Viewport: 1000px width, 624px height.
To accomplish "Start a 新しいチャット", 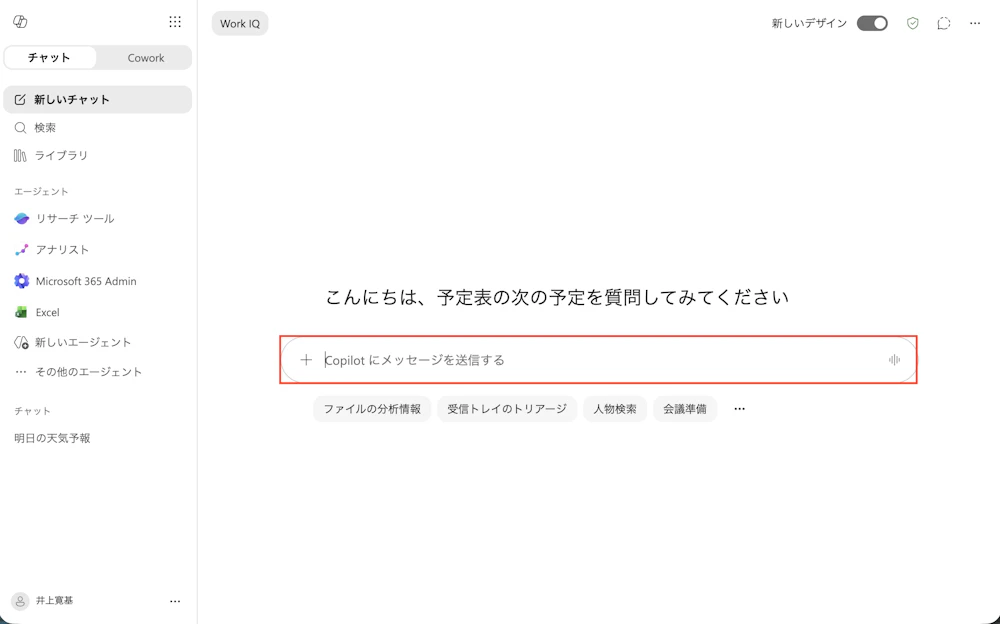I will 98,100.
